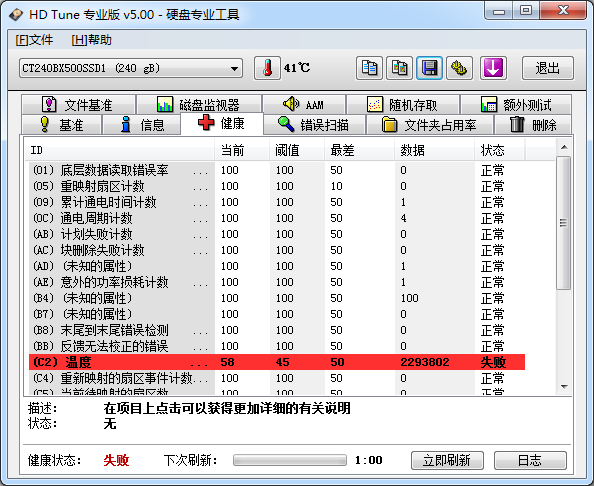The image size is (594, 486).
Task: Copy text info to clipboard icon
Action: click(369, 68)
